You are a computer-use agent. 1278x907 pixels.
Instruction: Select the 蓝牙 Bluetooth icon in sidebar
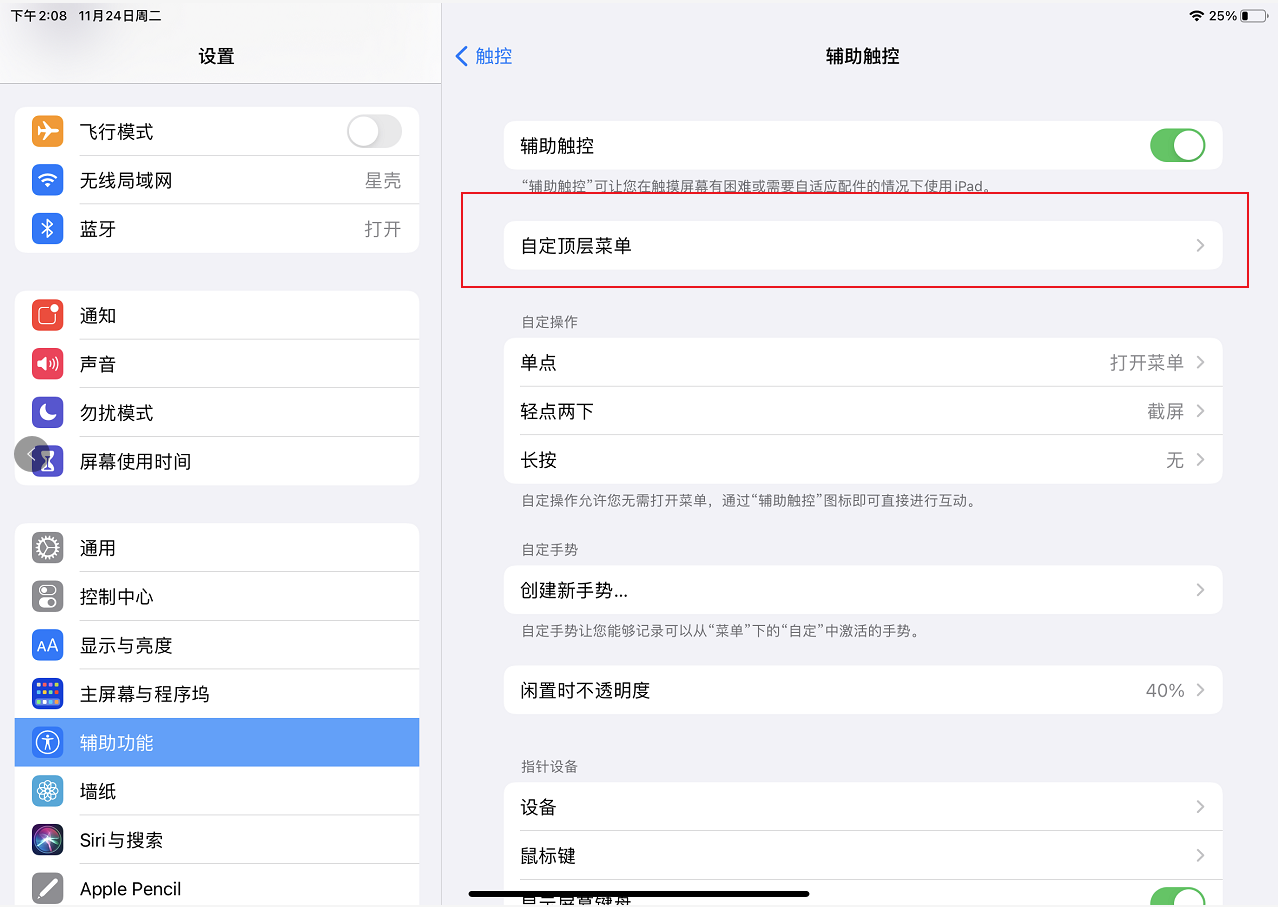click(47, 229)
